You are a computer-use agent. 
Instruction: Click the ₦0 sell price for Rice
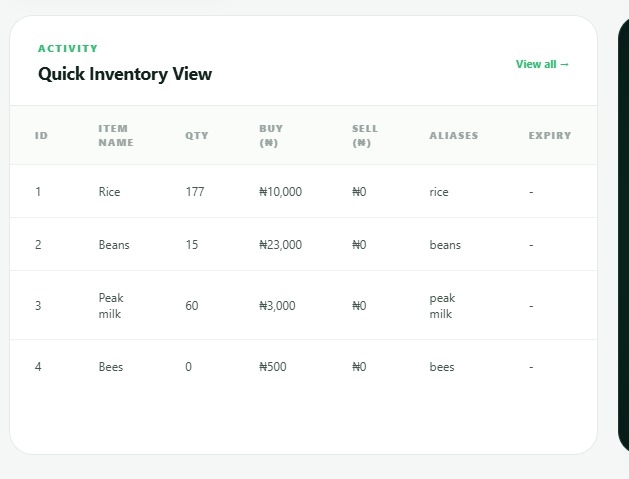359,192
